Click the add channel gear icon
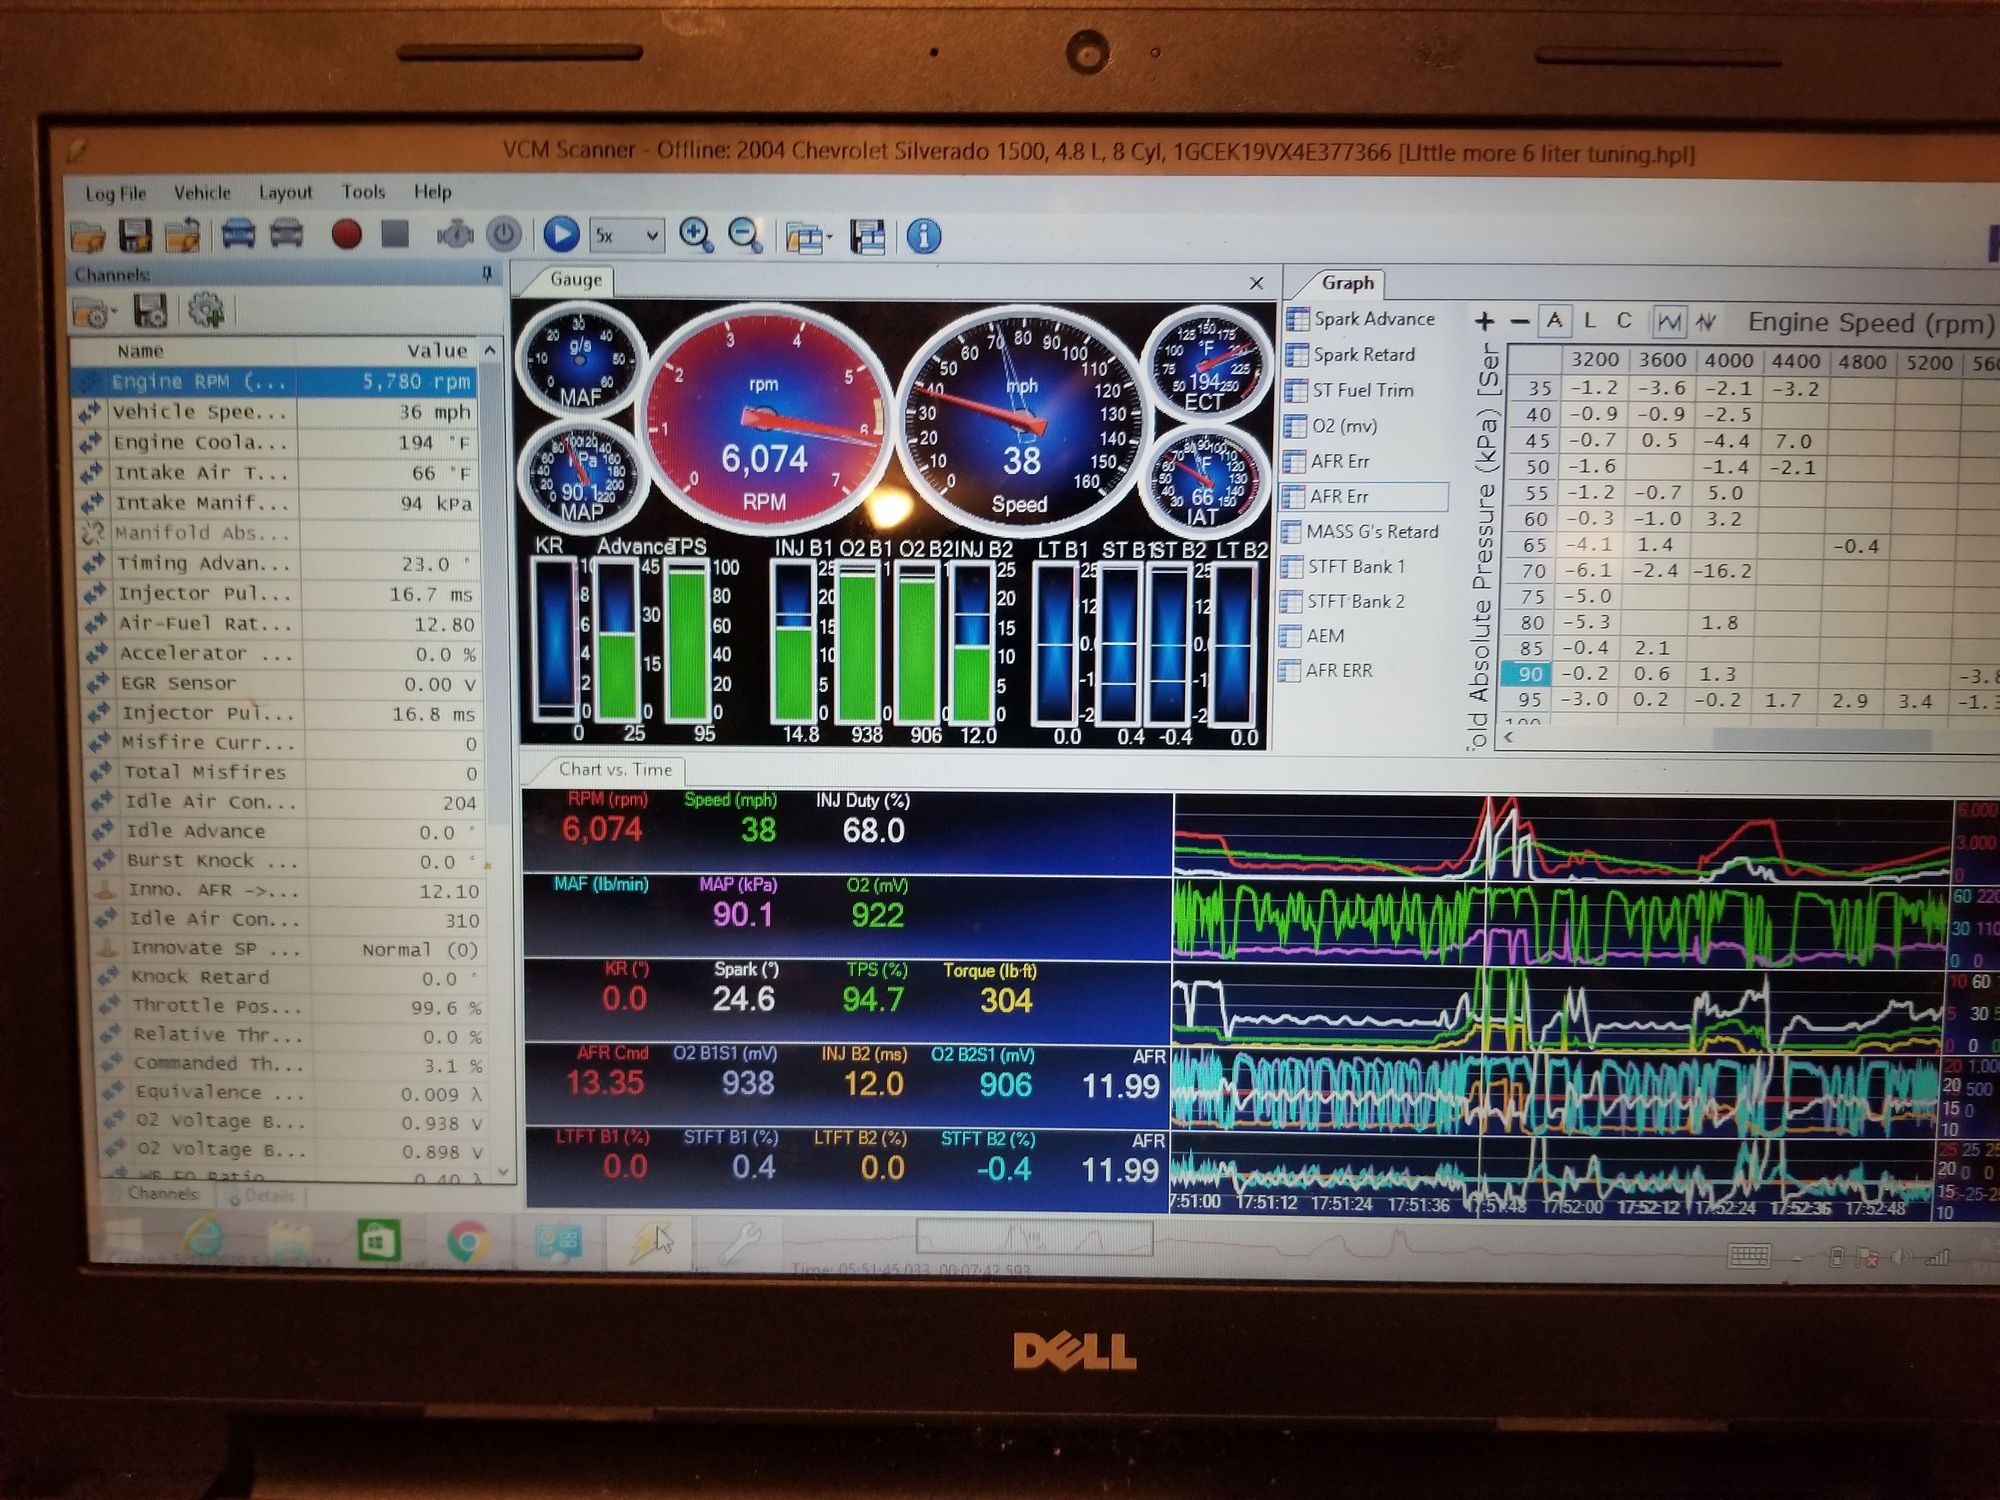The image size is (2000, 1500). coord(206,312)
